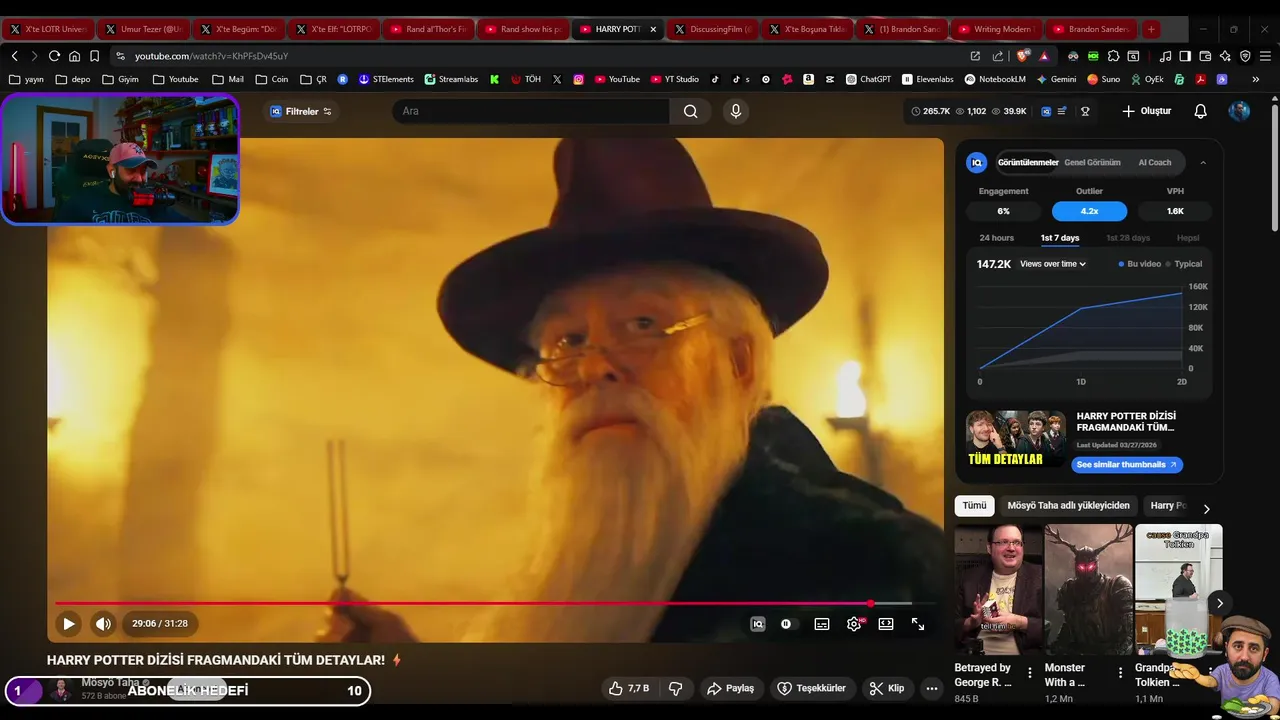Open the Oluştur create menu
This screenshot has height=720, width=1280.
point(1146,111)
